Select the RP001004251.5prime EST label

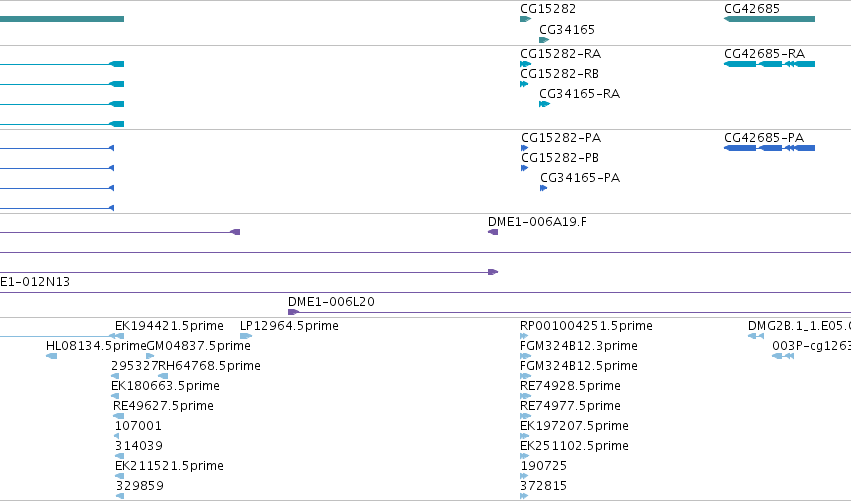(586, 326)
